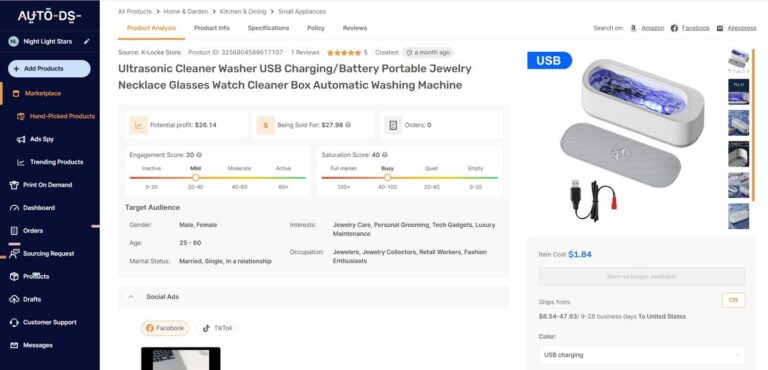Select the second product thumbnail

738,92
